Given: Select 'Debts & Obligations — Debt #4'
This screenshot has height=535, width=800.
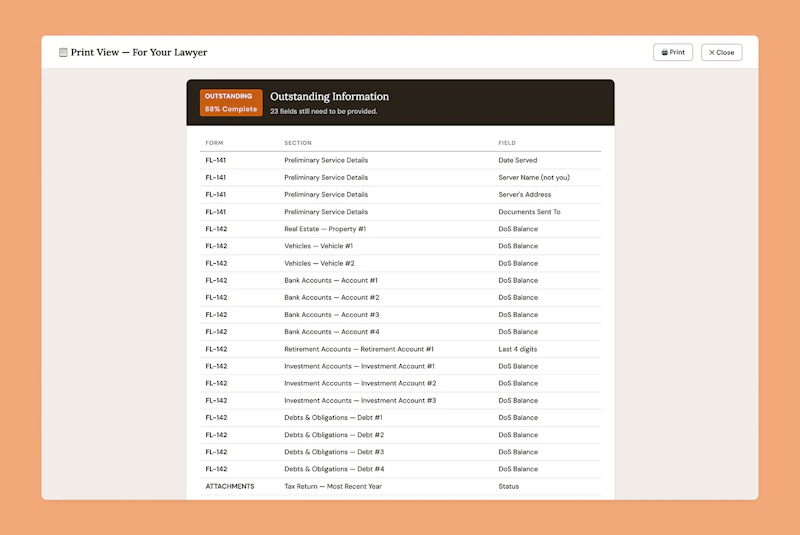Looking at the screenshot, I should click(x=334, y=469).
